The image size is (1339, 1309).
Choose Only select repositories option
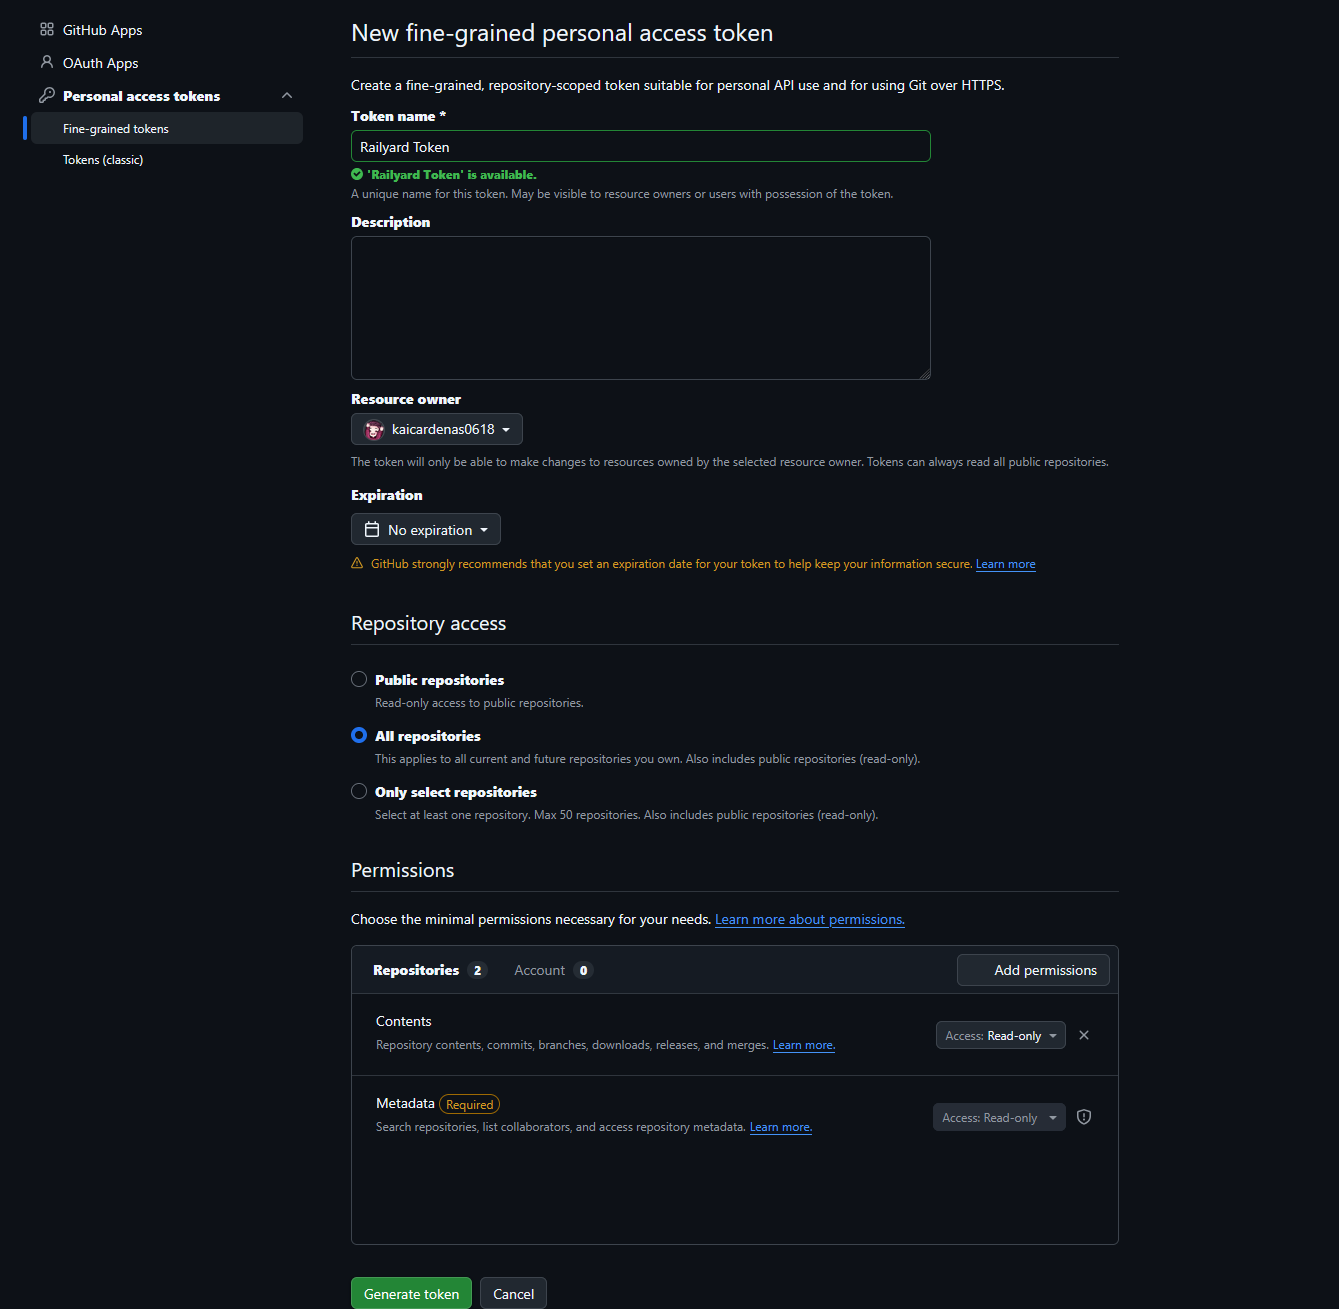359,792
